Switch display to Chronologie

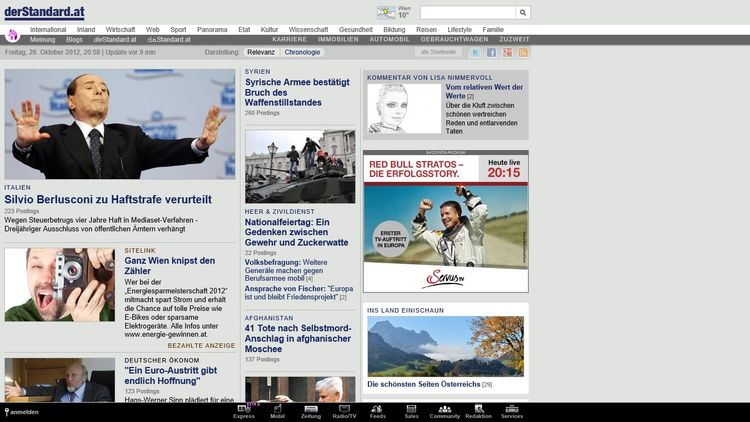click(302, 52)
